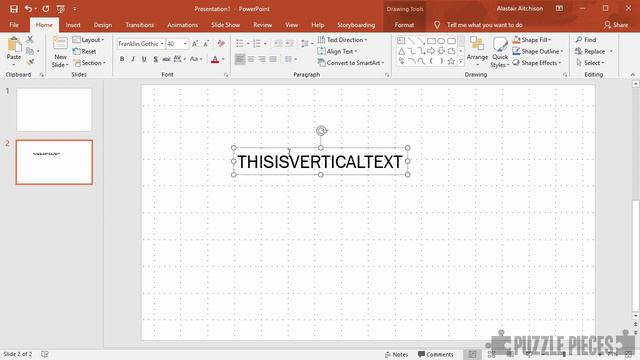Toggle the Notes pane
The image size is (640, 360).
click(396, 354)
